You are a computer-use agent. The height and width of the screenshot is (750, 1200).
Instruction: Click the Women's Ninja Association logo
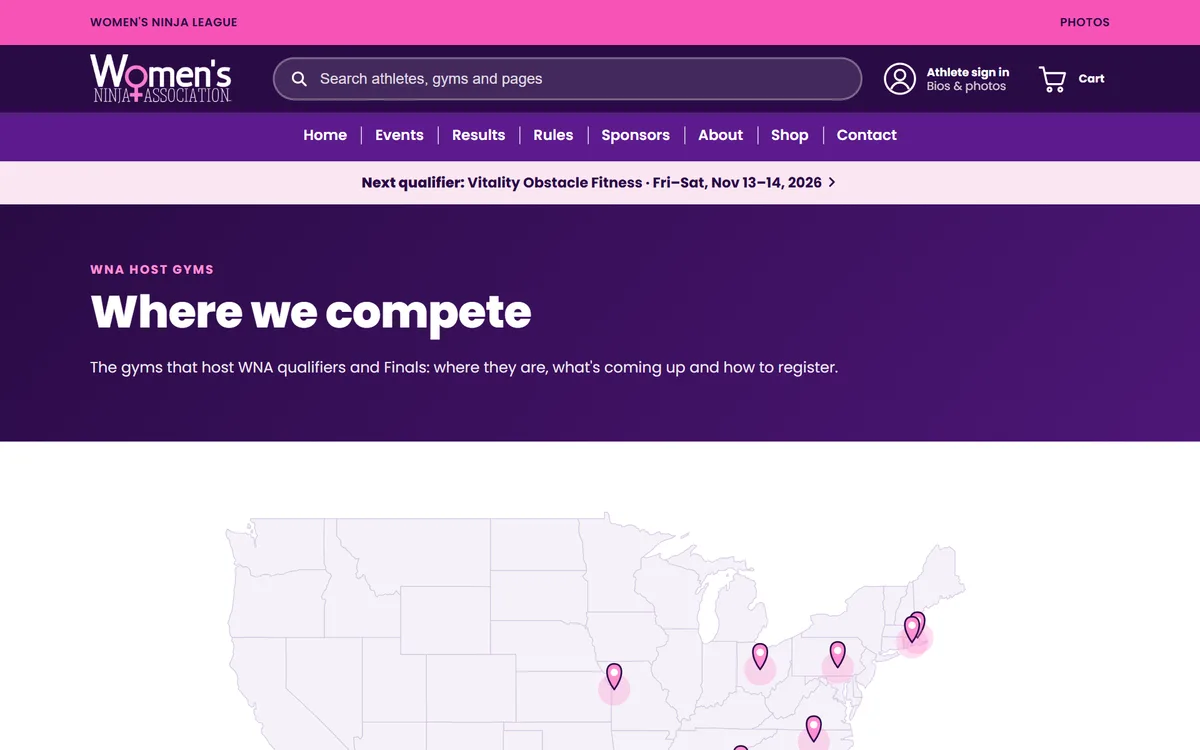(x=161, y=78)
